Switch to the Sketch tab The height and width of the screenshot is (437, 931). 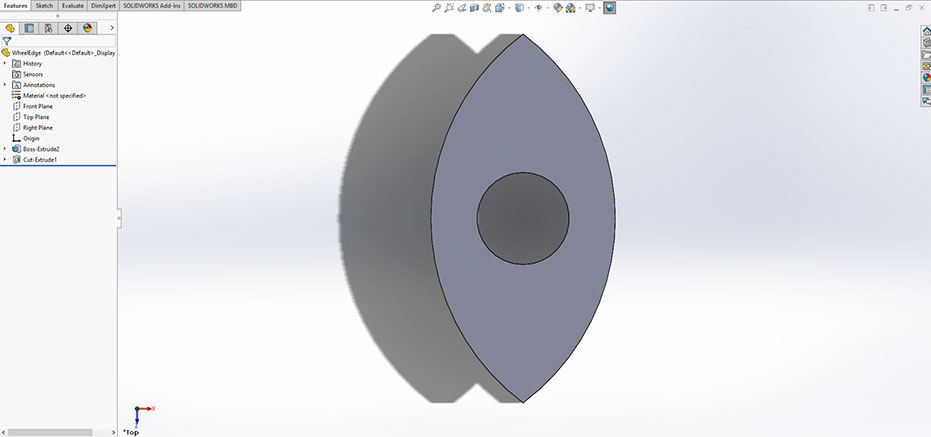(44, 5)
